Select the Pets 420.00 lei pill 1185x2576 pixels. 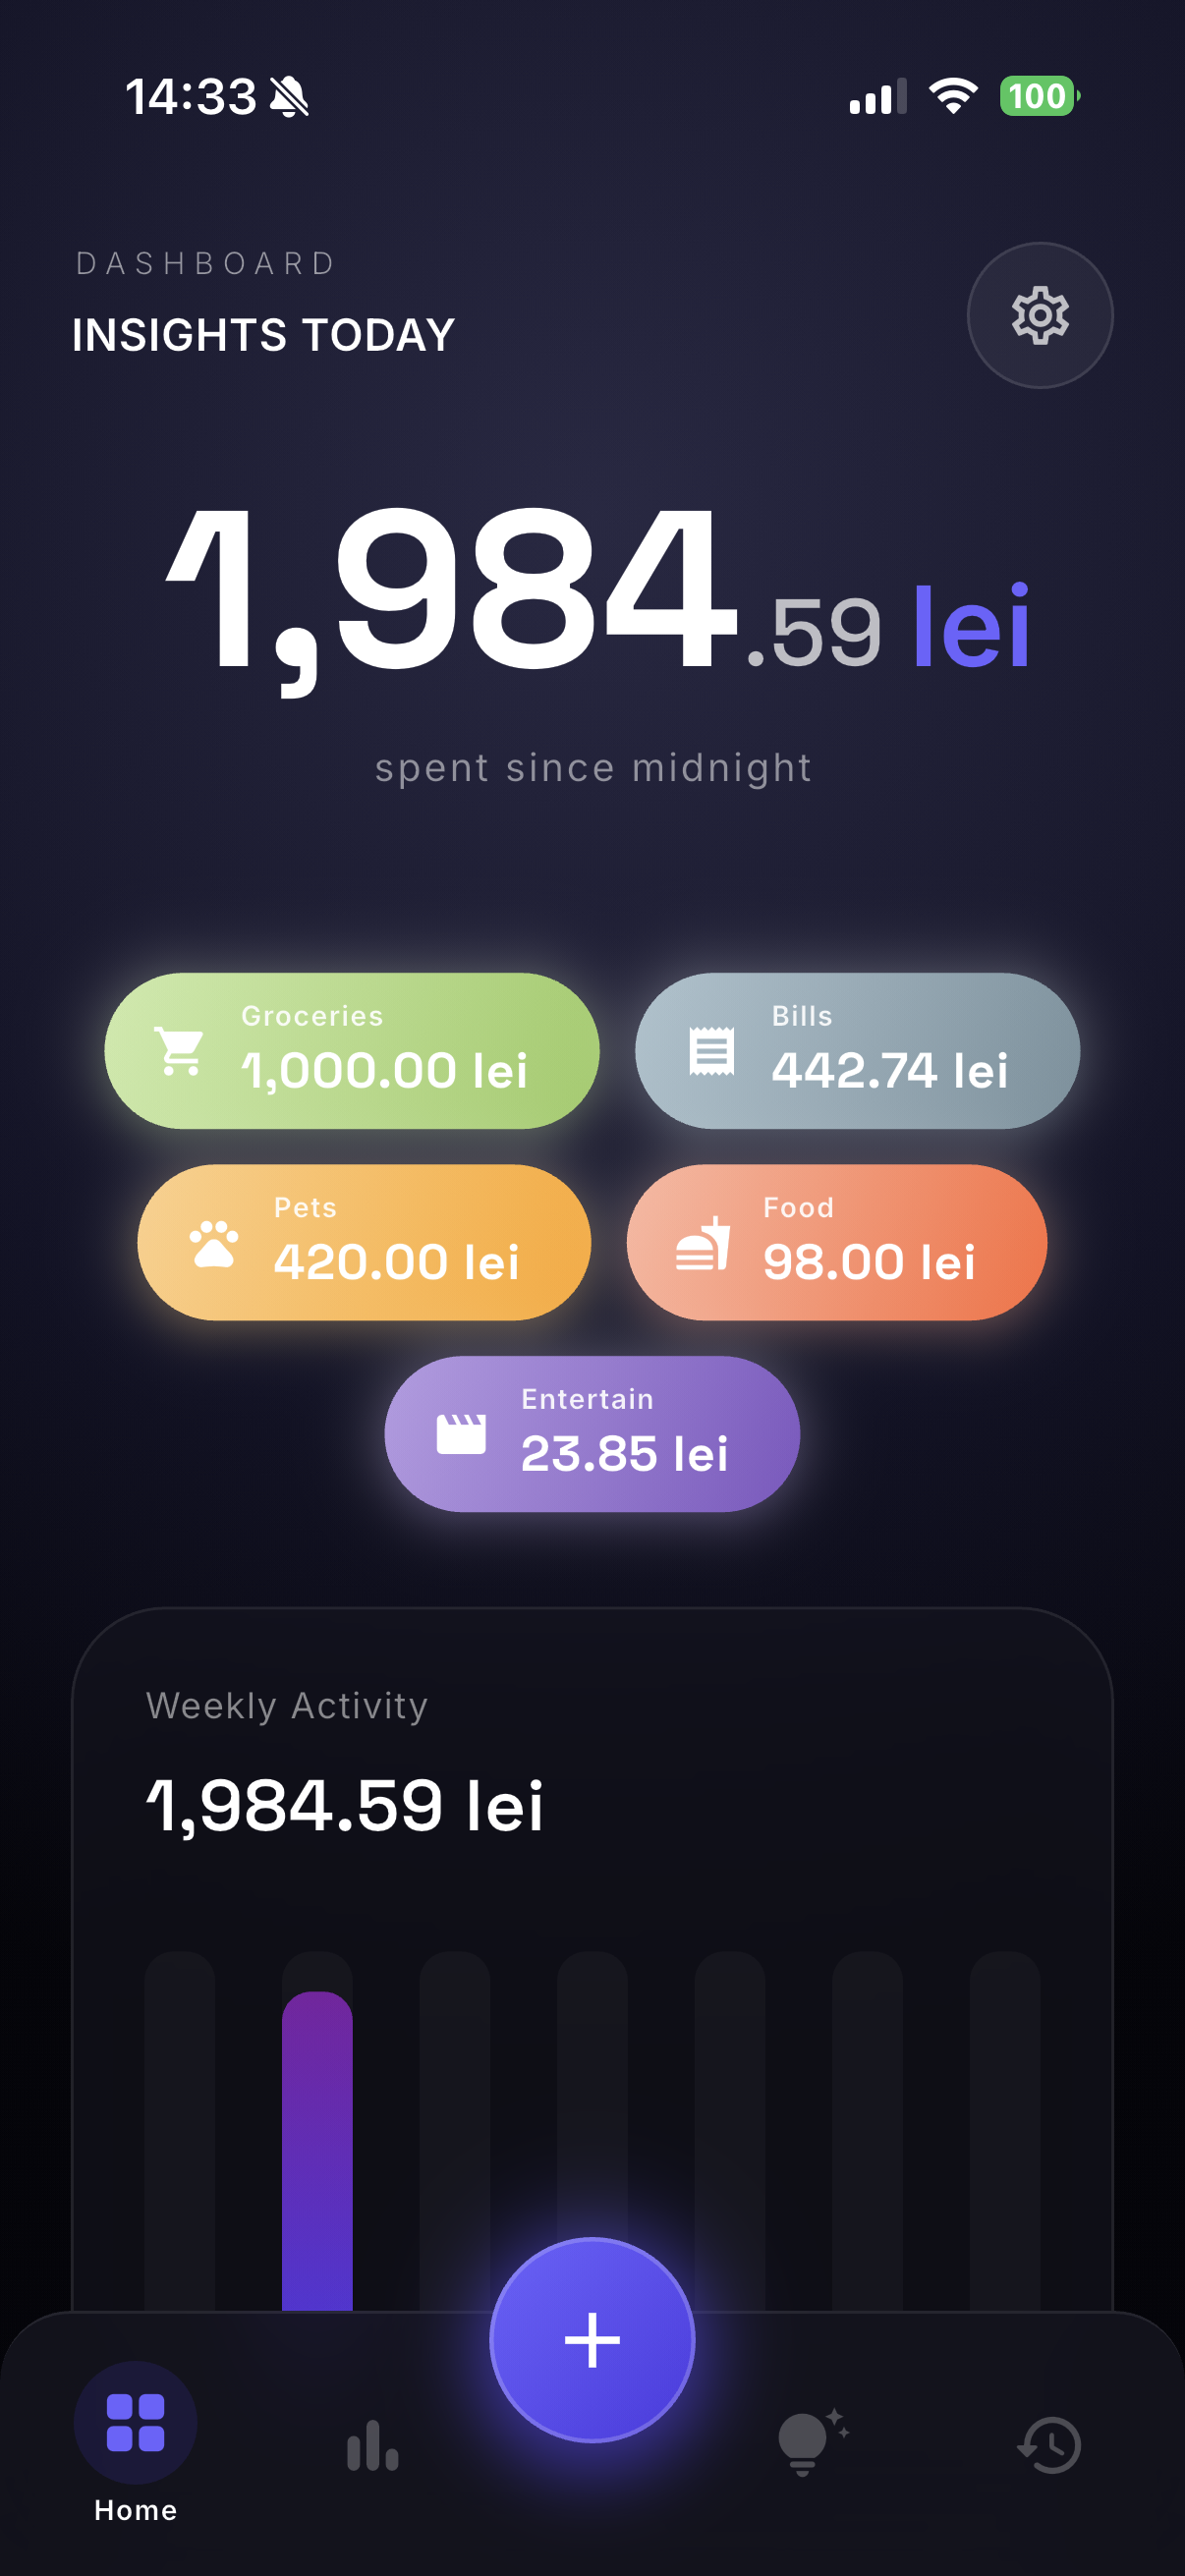(364, 1242)
